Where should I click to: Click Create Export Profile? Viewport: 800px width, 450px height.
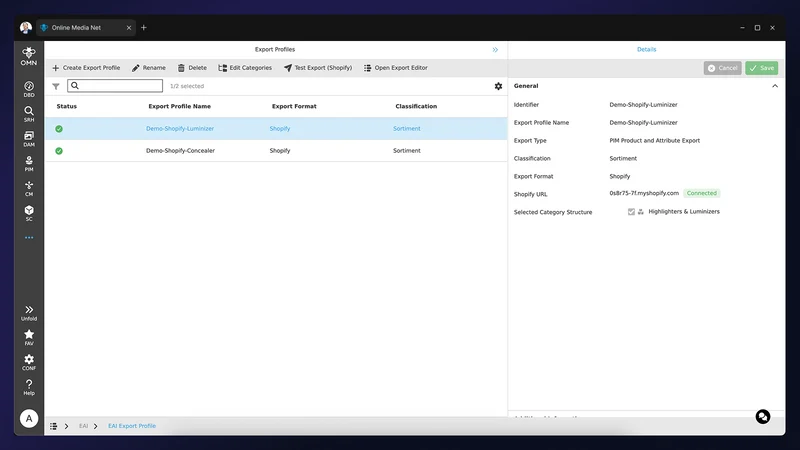click(86, 68)
